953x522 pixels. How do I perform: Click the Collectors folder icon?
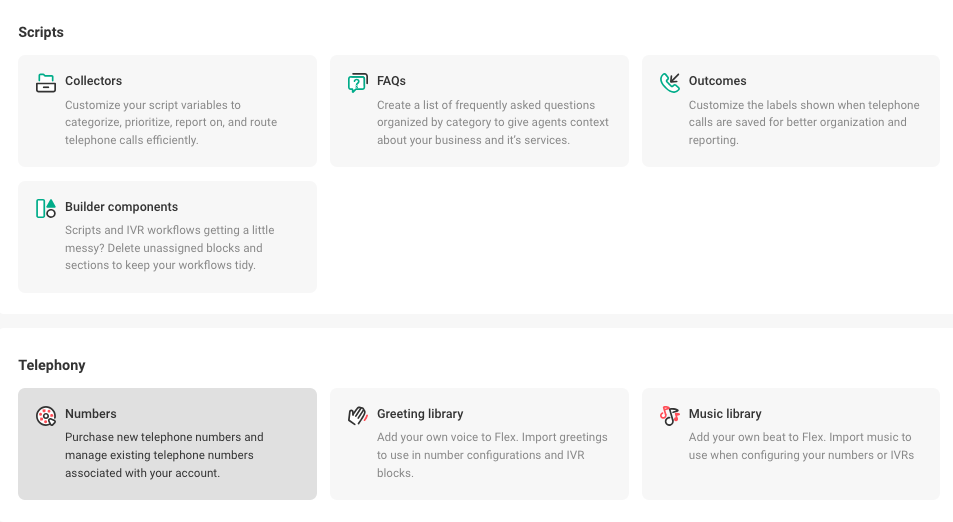pyautogui.click(x=46, y=83)
